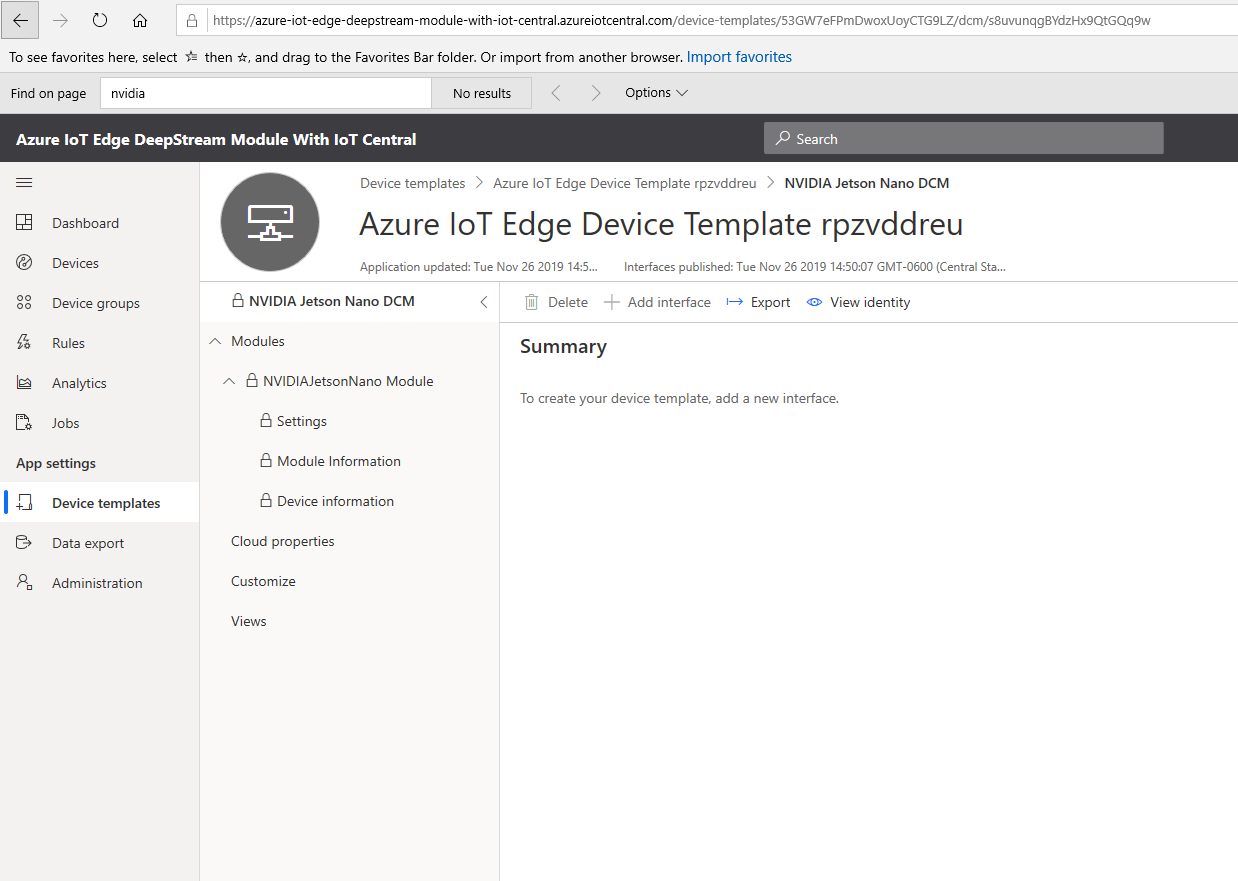Go to next find result arrow
This screenshot has width=1238, height=881.
click(x=596, y=93)
